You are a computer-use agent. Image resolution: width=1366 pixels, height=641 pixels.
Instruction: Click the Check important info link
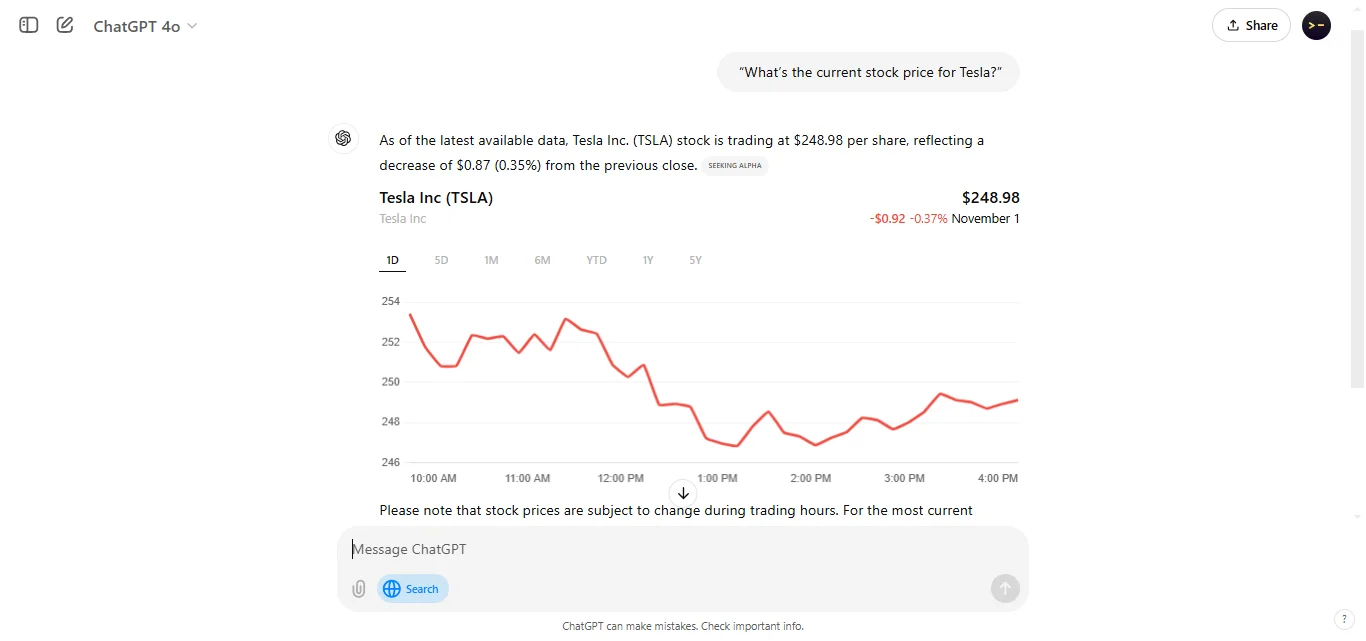pyautogui.click(x=751, y=626)
